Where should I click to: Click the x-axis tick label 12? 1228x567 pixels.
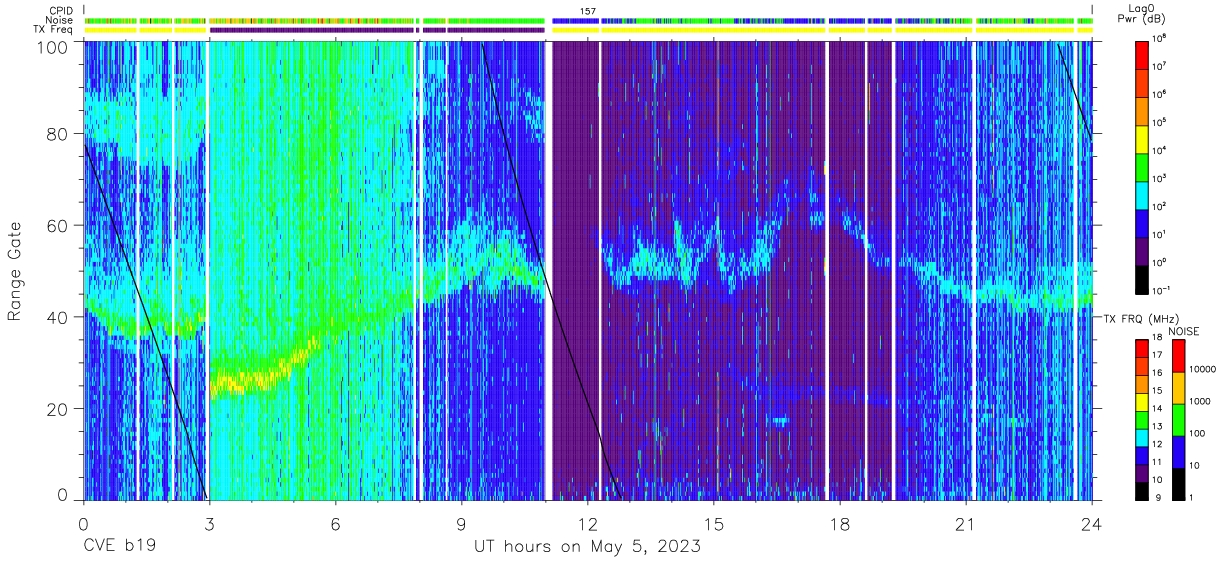coord(587,523)
